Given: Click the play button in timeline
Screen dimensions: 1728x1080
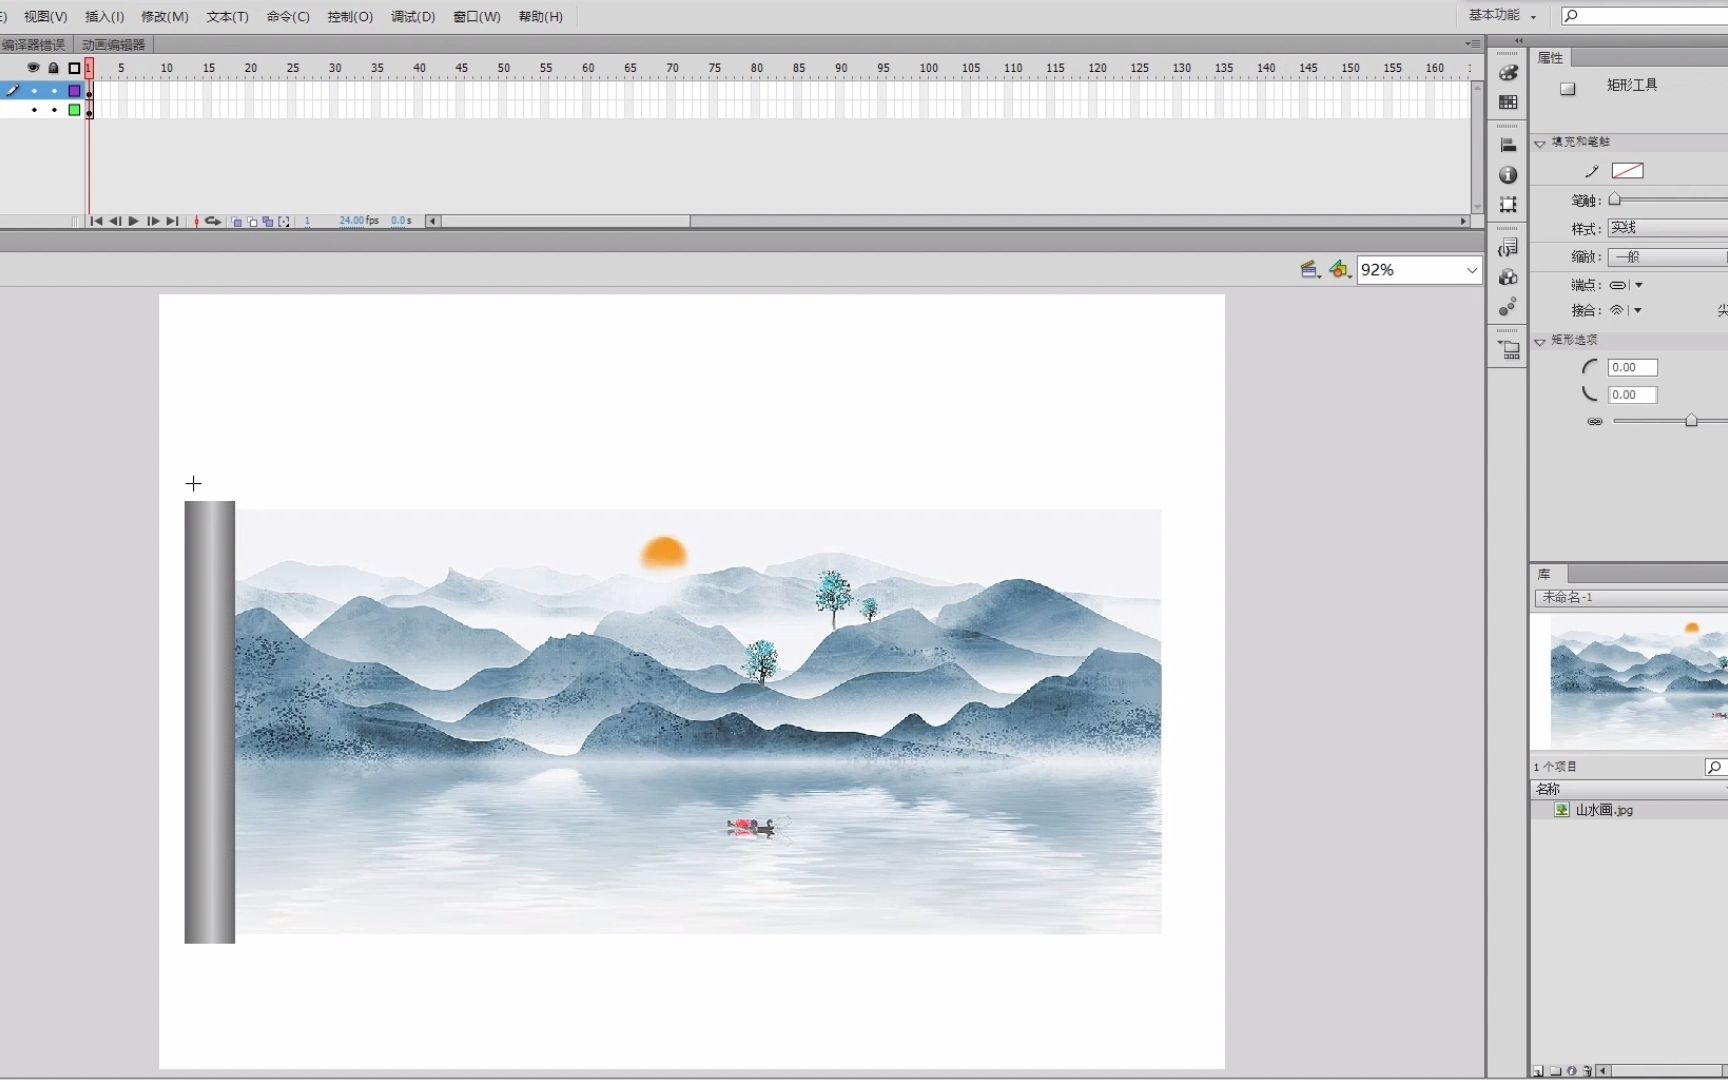Looking at the screenshot, I should pos(133,221).
